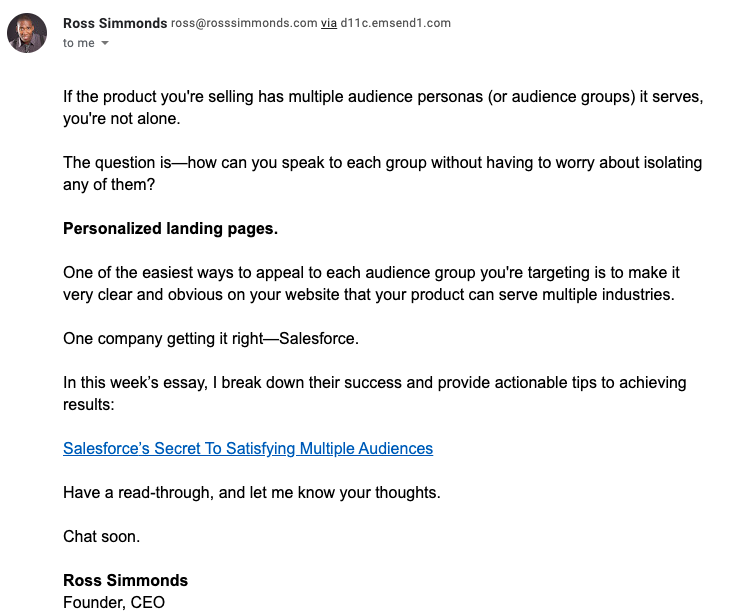Open Salesforce's Secret To Satisfying Multiple Audiences link
This screenshot has height=615, width=729.
(248, 448)
